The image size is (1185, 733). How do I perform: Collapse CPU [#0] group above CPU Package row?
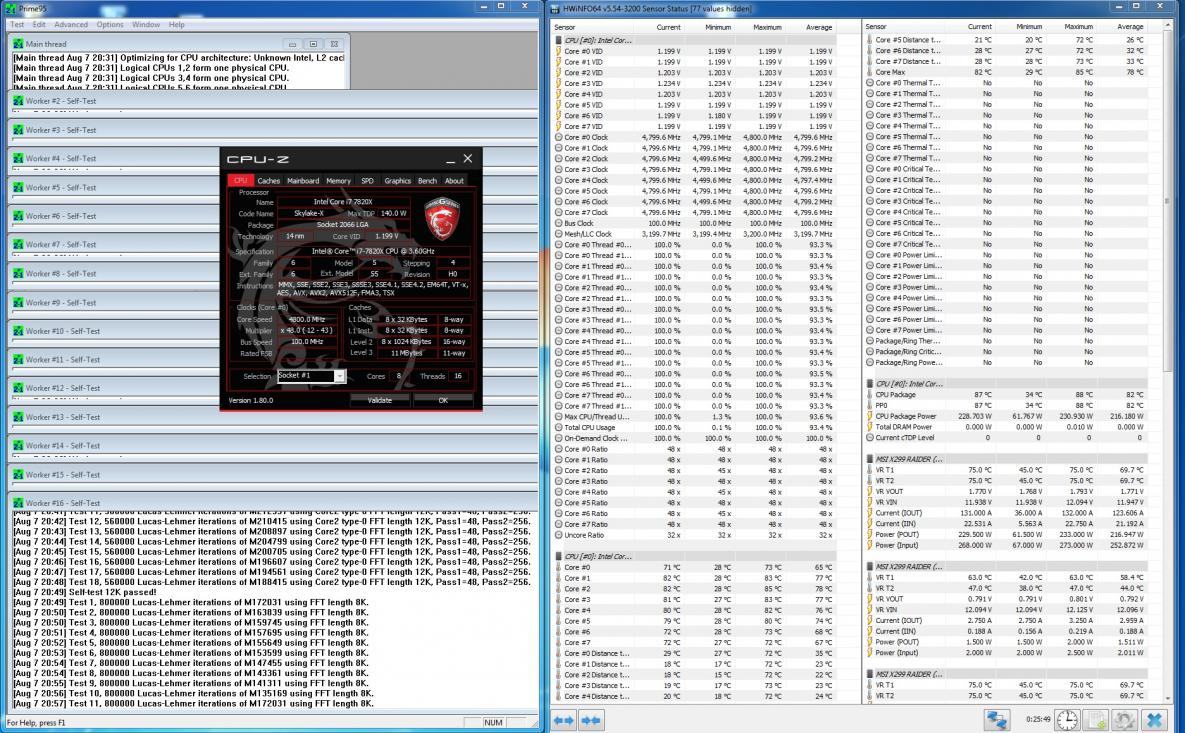870,384
